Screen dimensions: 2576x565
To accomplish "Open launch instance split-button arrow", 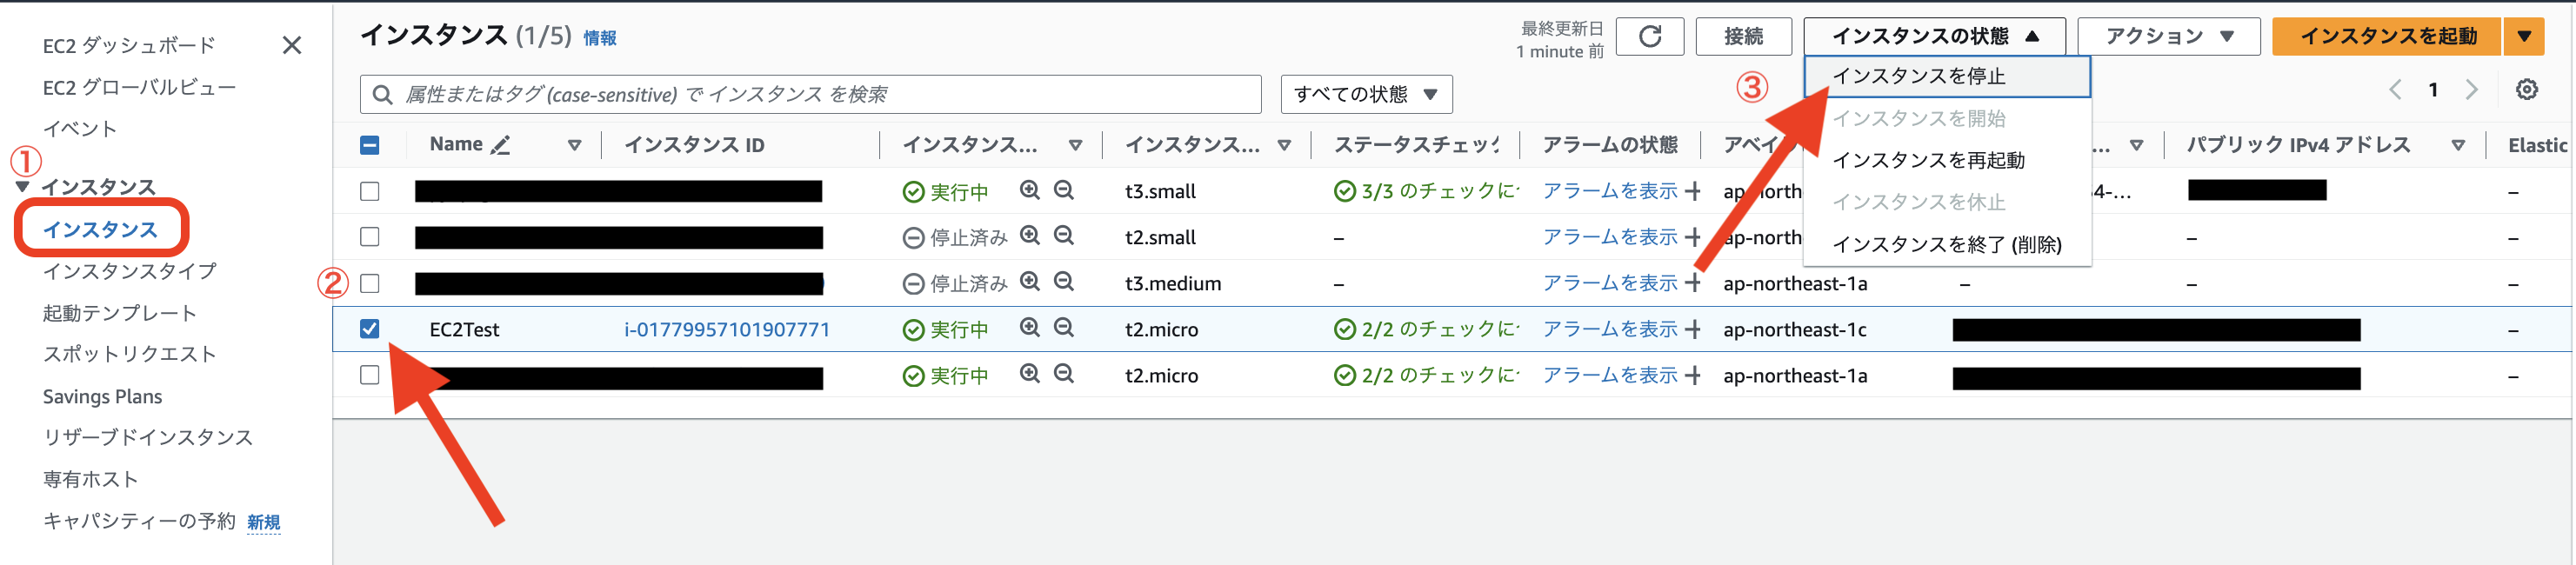I will click(2524, 37).
